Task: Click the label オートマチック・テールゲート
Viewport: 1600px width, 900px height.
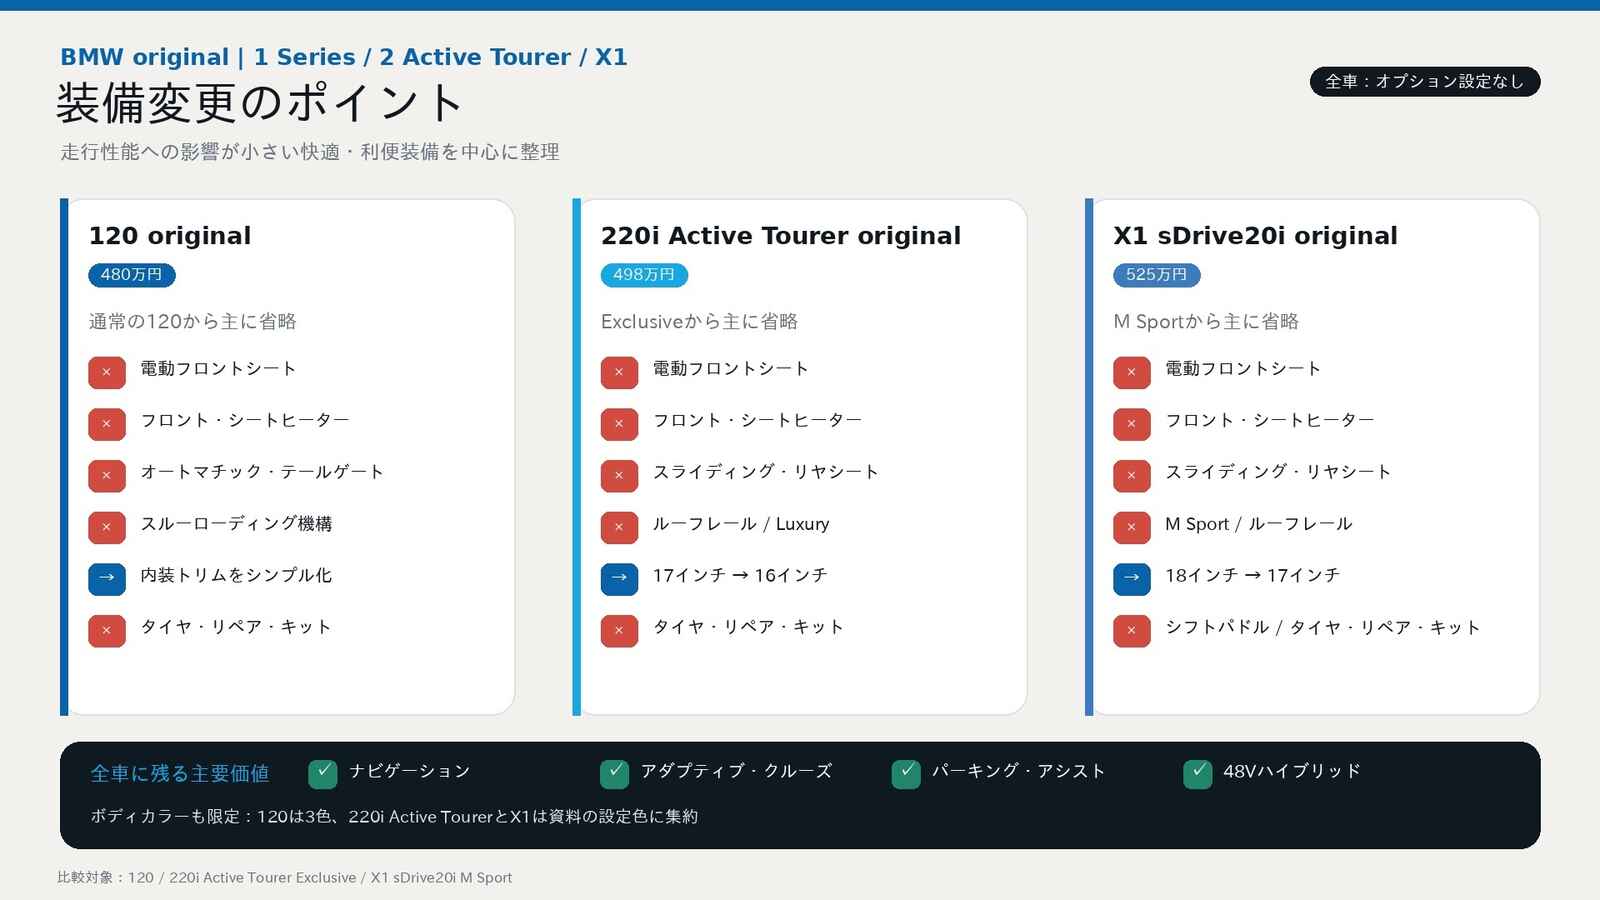Action: pos(262,472)
